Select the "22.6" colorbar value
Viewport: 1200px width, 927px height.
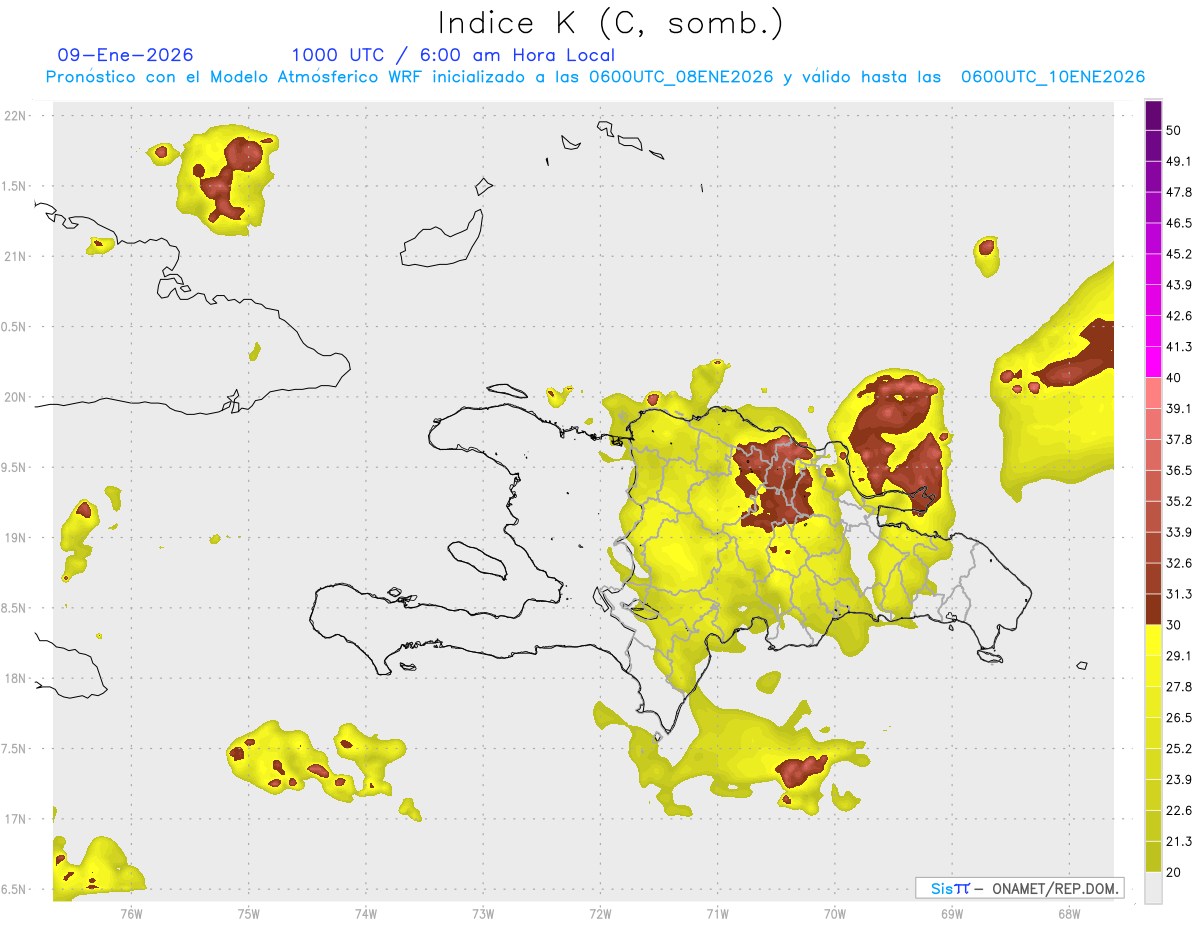(1179, 810)
